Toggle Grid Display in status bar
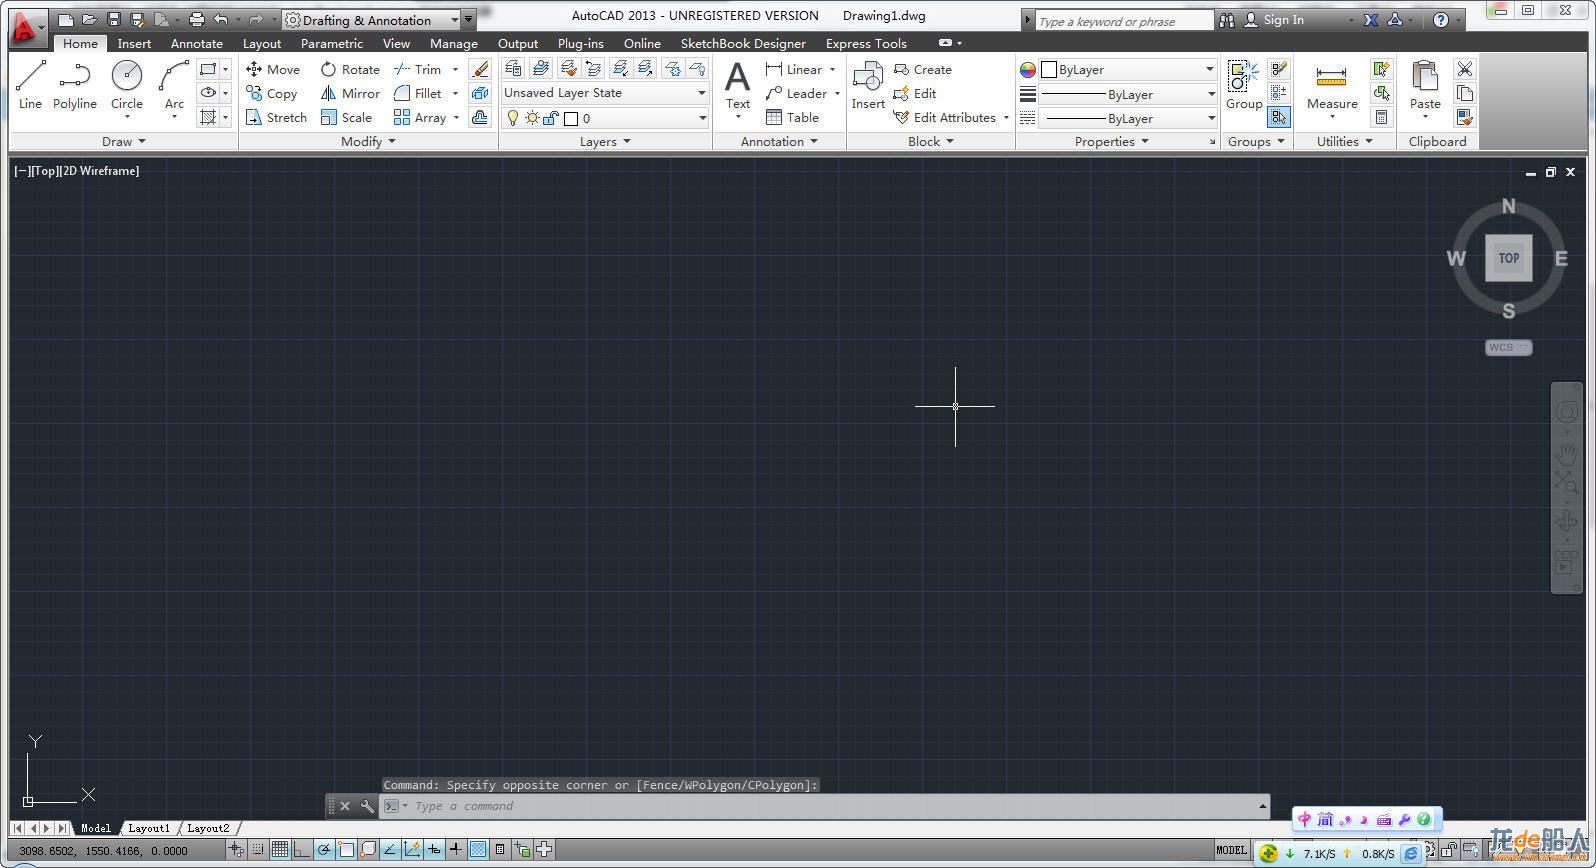The width and height of the screenshot is (1596, 868). tap(280, 850)
